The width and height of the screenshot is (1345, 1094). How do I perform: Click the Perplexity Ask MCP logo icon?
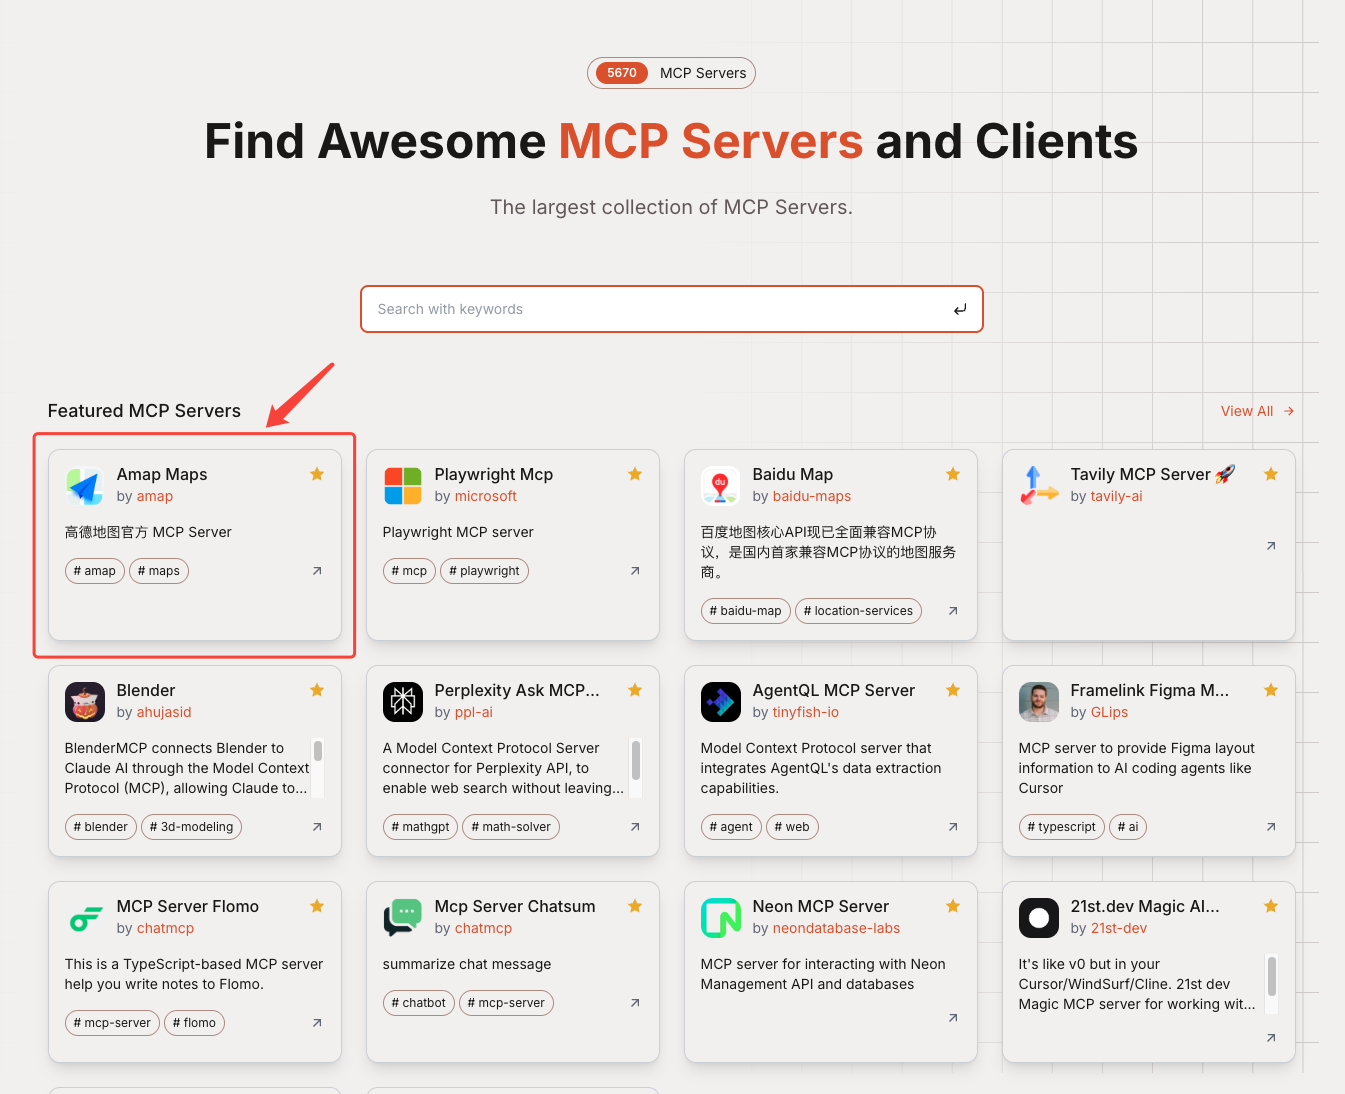(403, 702)
